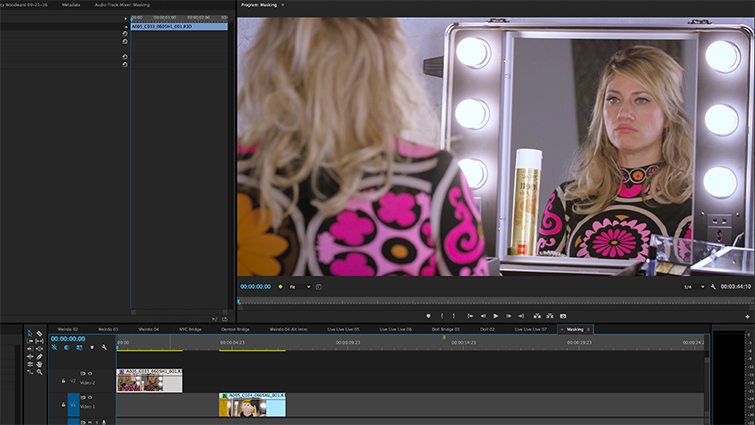
Task: Select the Zoom magnifier tool
Action: tap(39, 372)
